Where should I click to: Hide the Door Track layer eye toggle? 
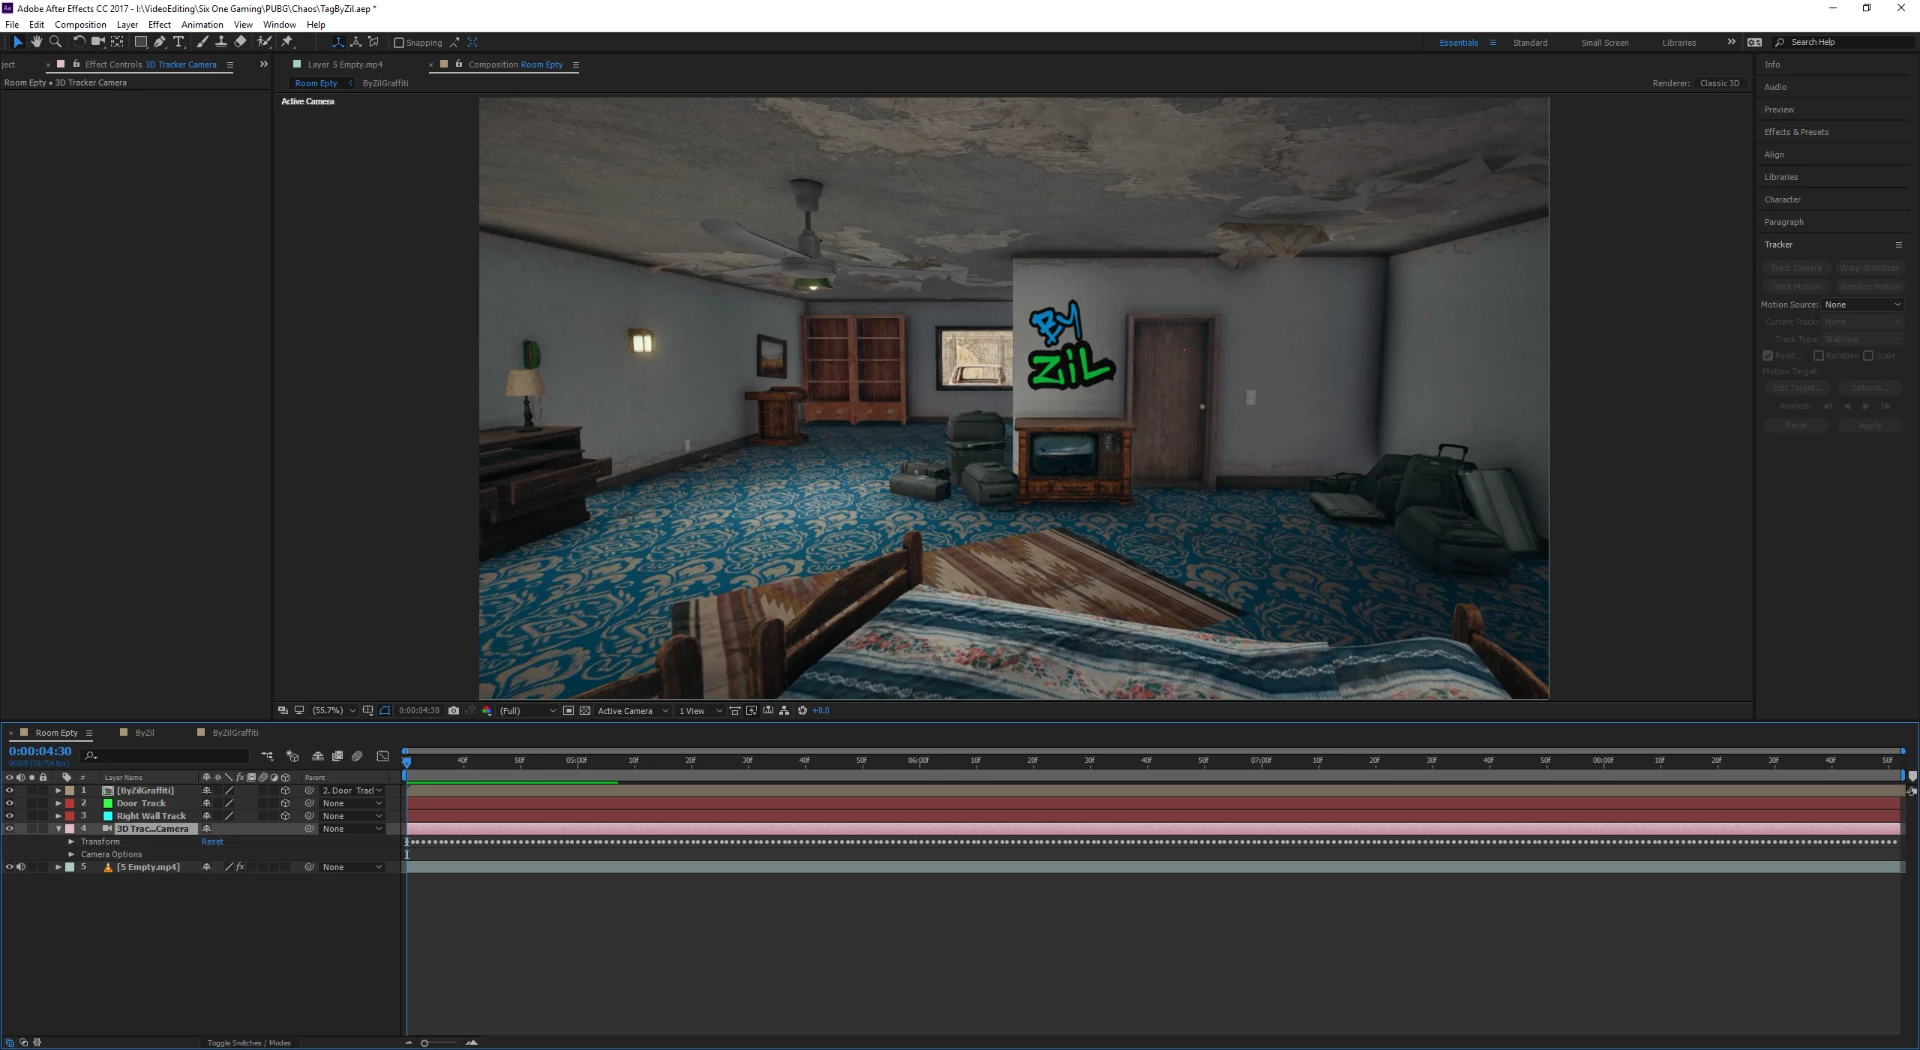9,804
